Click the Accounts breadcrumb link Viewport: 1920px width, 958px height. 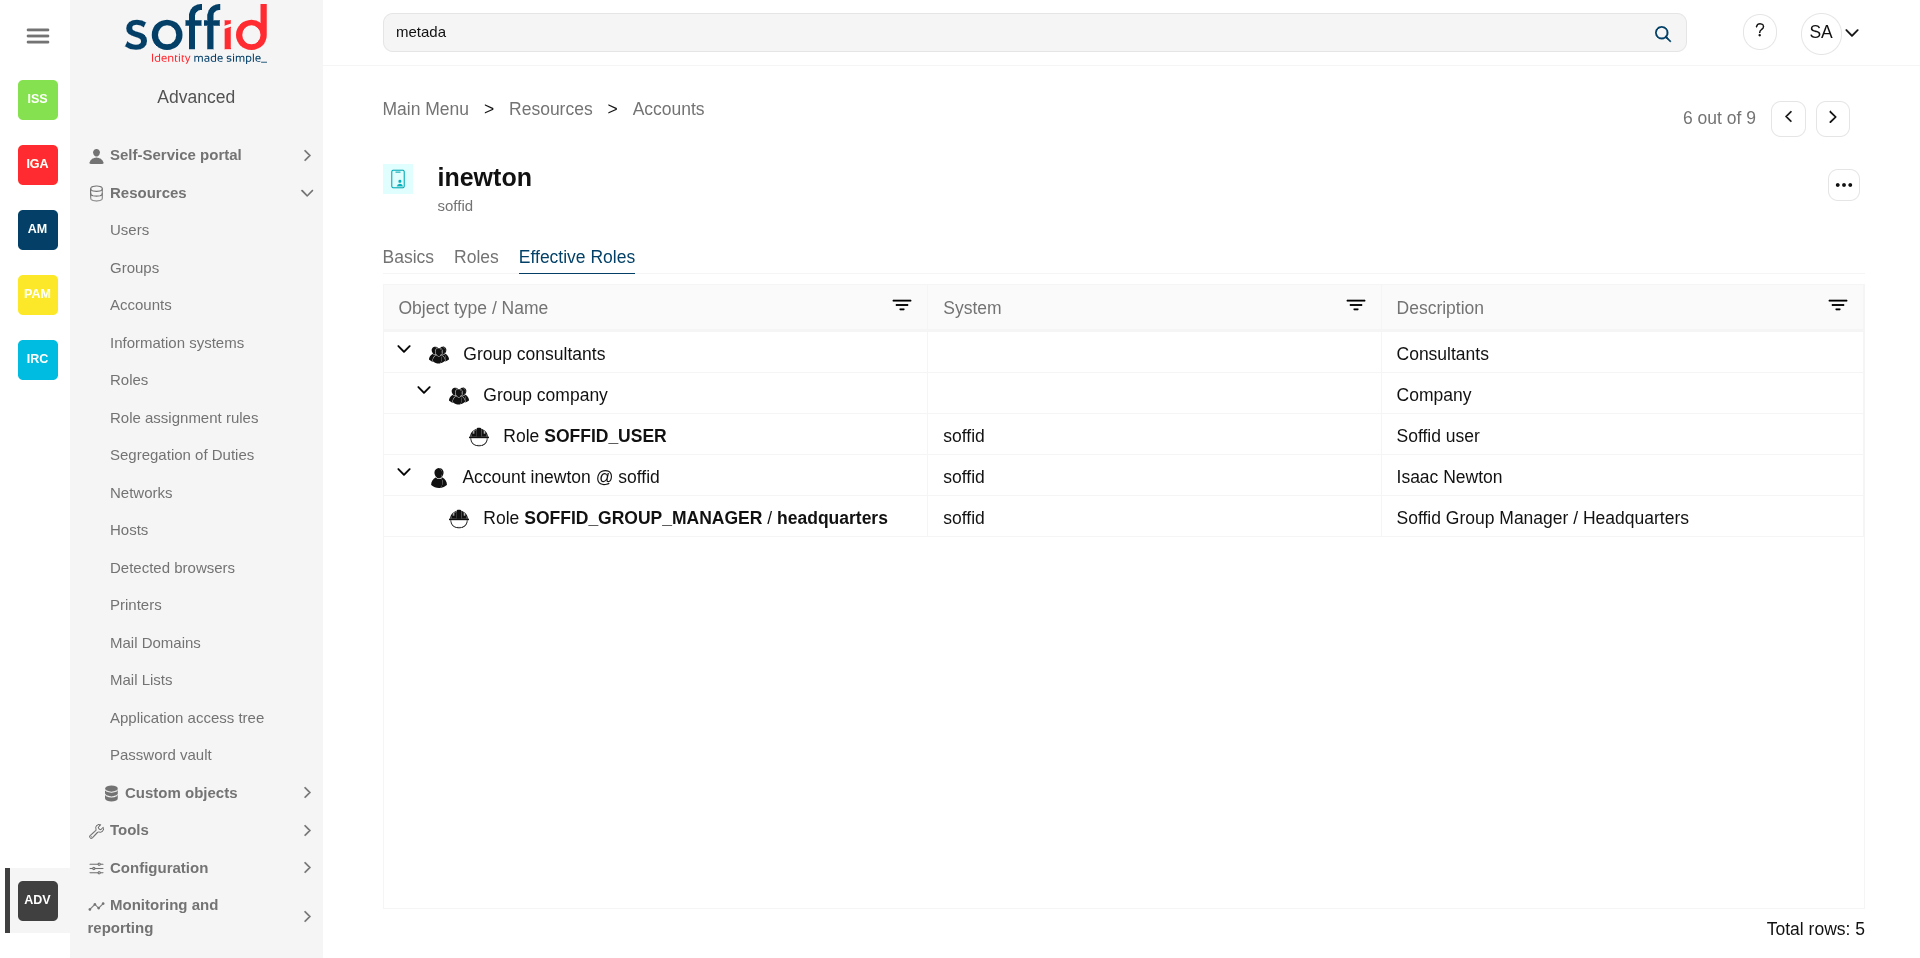click(668, 109)
